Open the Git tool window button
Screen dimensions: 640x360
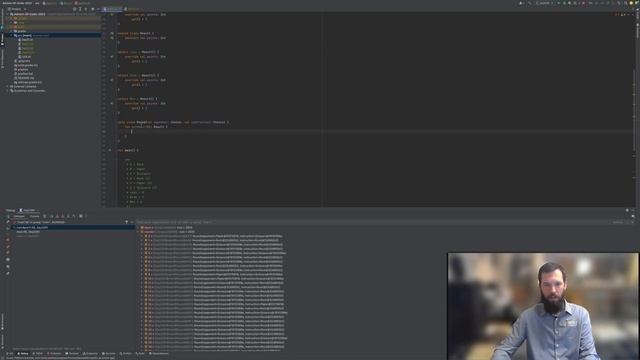tap(9, 353)
